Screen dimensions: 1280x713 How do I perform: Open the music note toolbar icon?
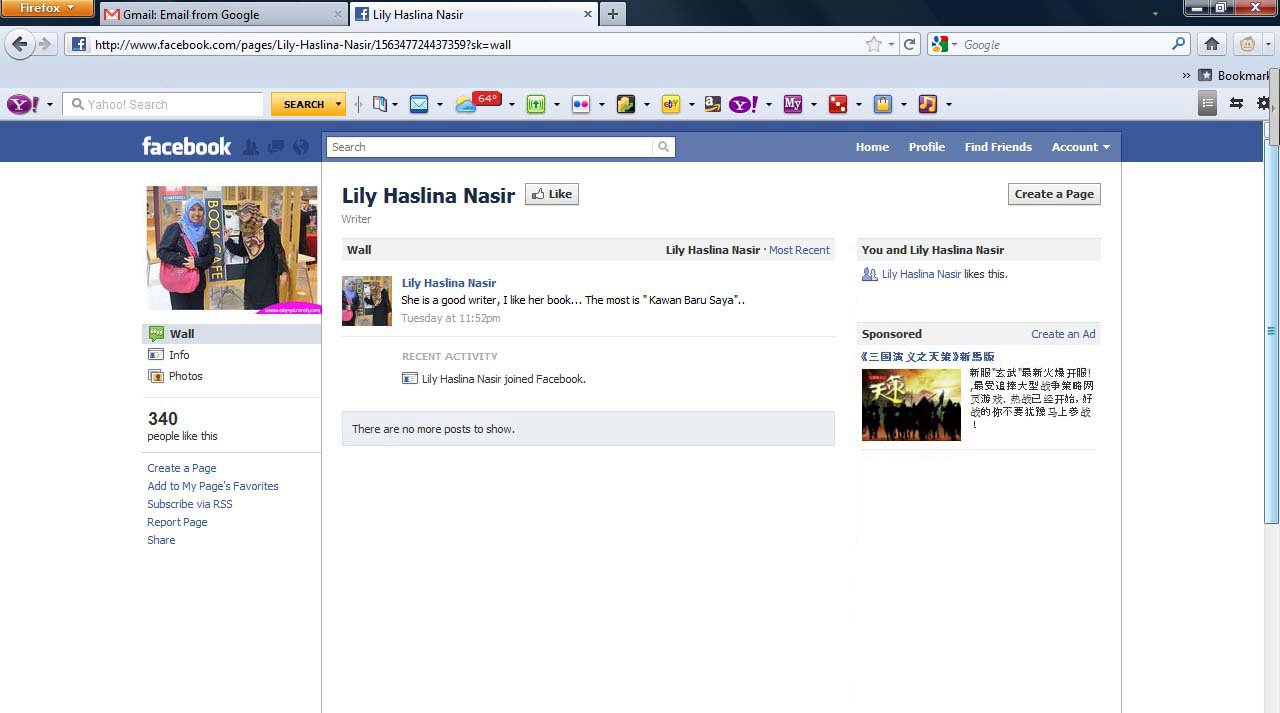click(928, 104)
